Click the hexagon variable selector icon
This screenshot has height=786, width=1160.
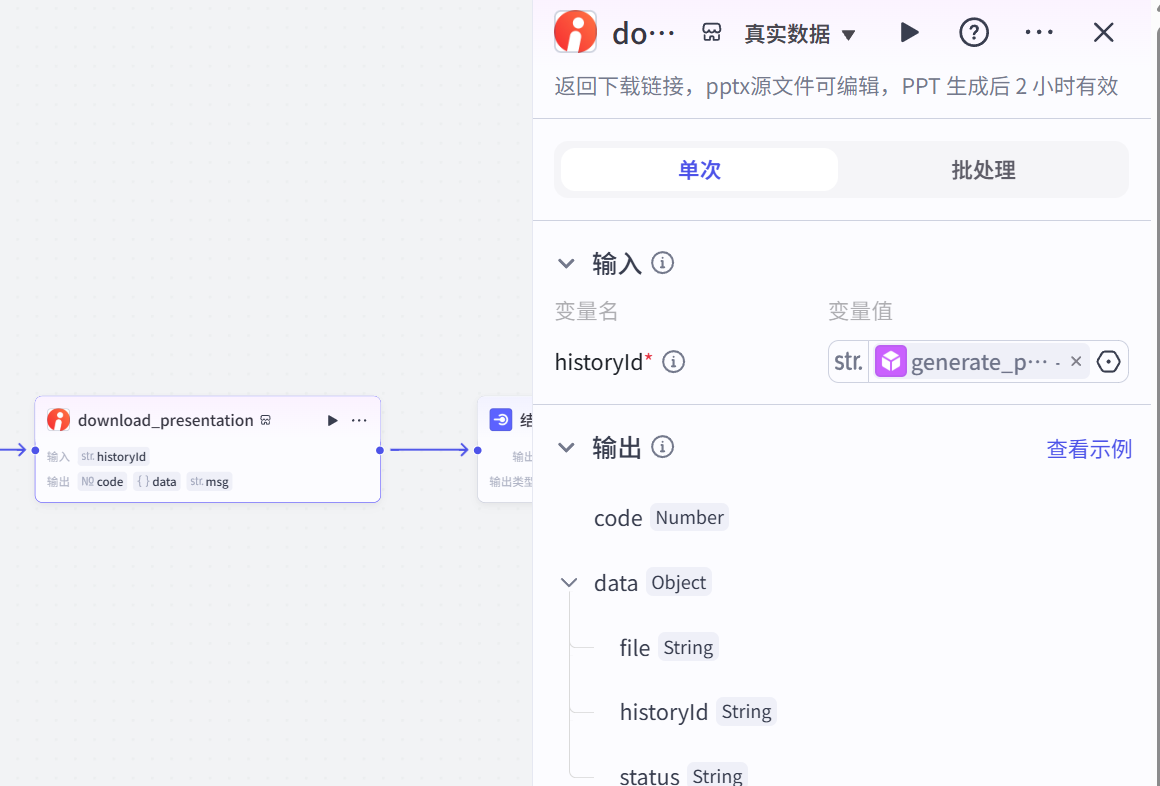tap(1108, 362)
